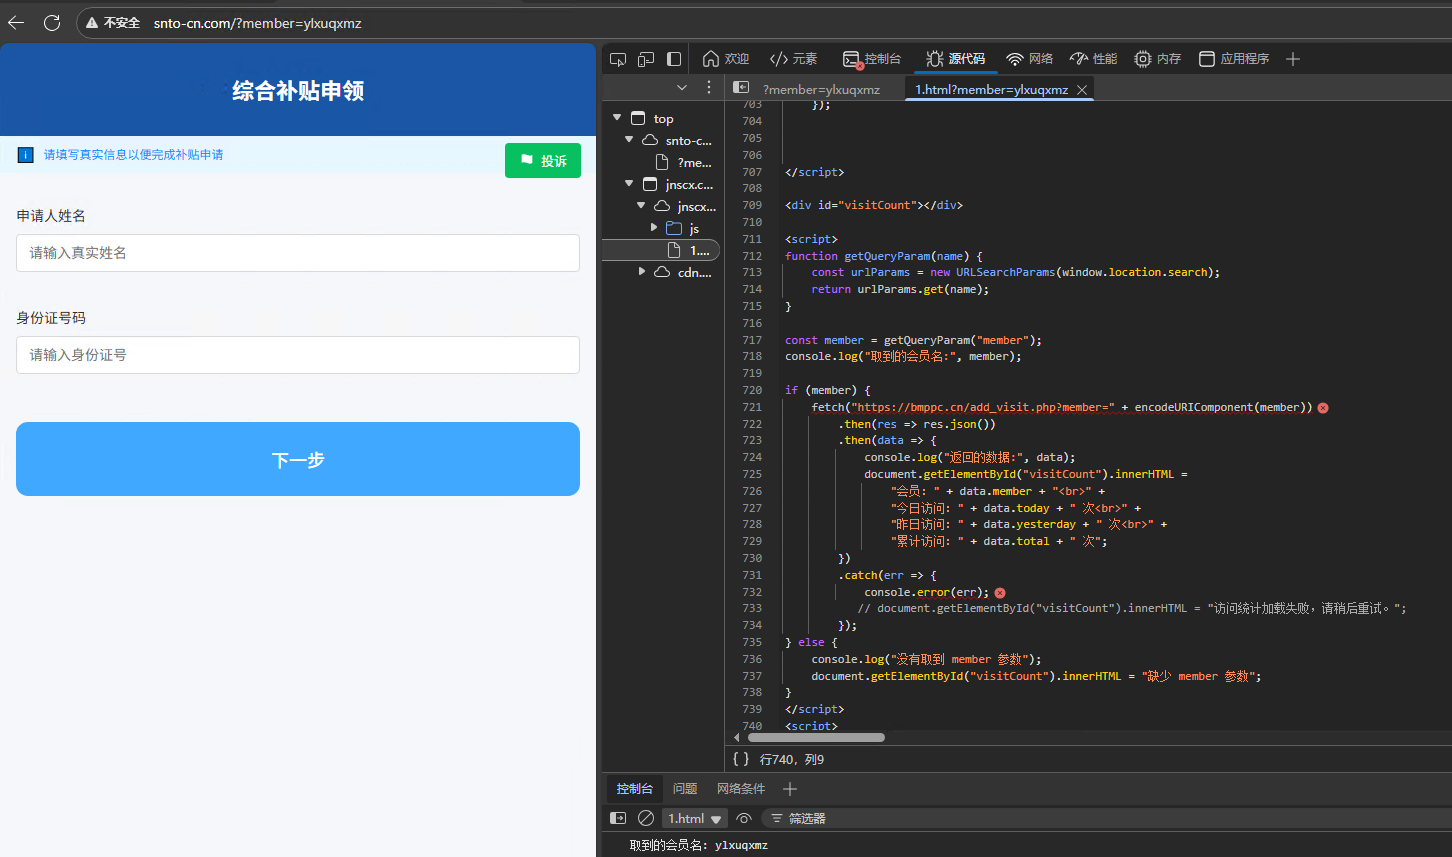Click the plus icon to add more tools
Image resolution: width=1452 pixels, height=857 pixels.
click(1293, 59)
